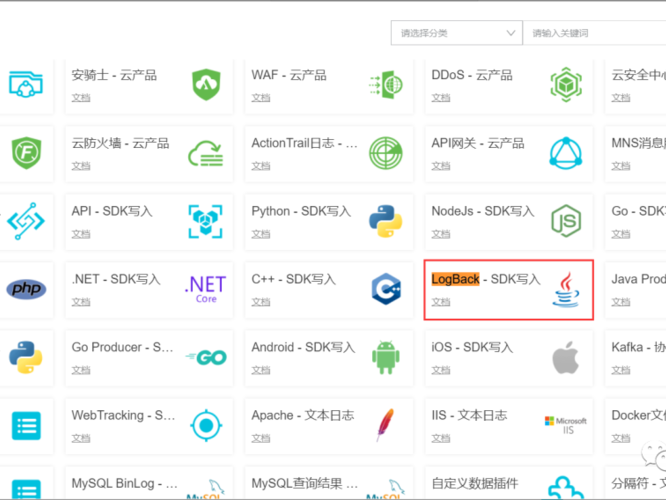Screen dimensions: 666x500
Task: Click the Python logo at the left edge
Action: pos(26,357)
